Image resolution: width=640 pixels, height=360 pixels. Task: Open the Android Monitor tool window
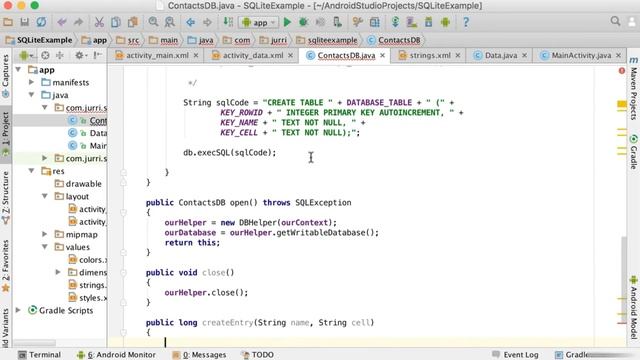coord(116,355)
